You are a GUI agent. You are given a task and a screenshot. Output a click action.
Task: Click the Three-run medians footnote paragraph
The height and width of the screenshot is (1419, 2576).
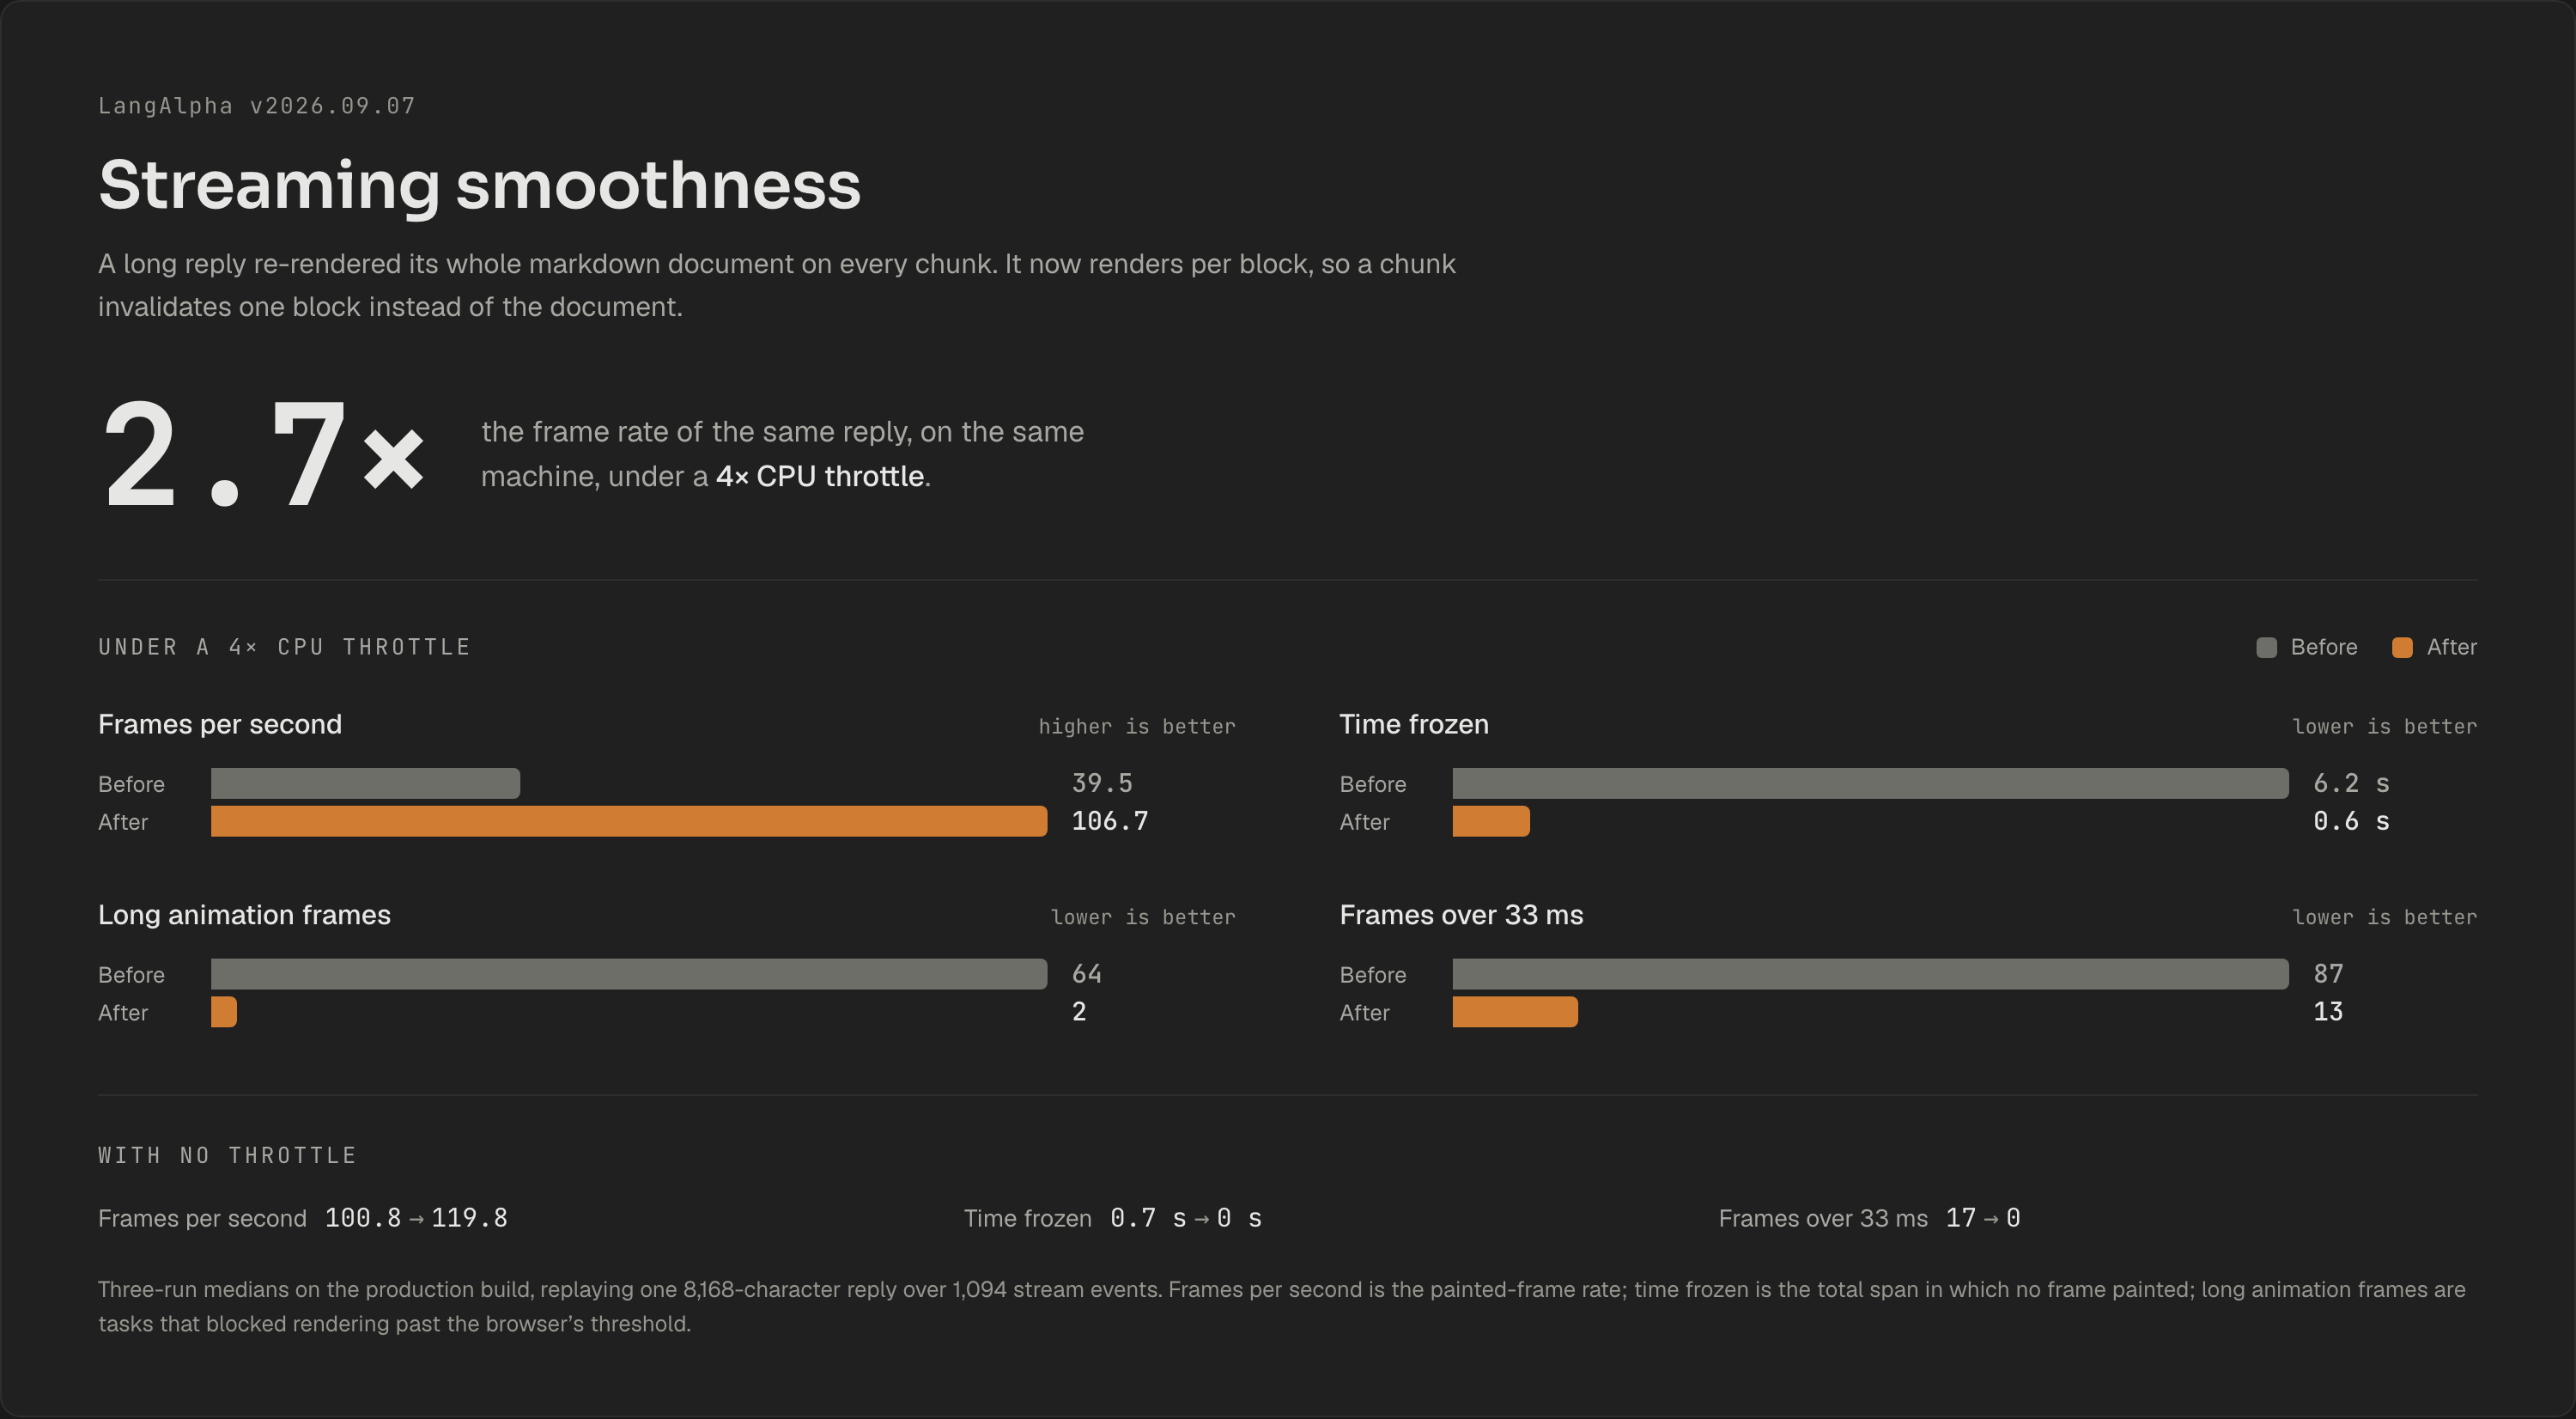tap(1282, 1306)
